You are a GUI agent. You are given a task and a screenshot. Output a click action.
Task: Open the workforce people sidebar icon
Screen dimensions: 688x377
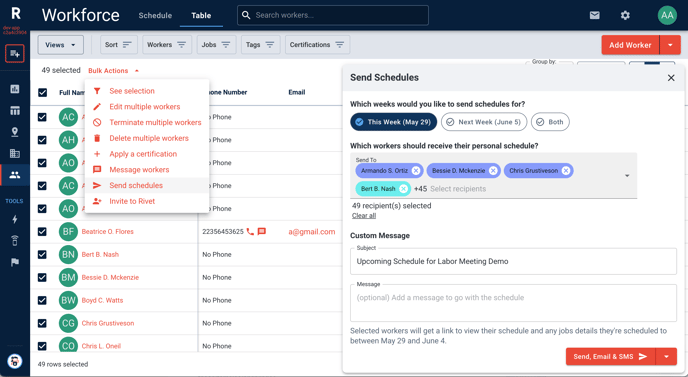click(x=15, y=175)
